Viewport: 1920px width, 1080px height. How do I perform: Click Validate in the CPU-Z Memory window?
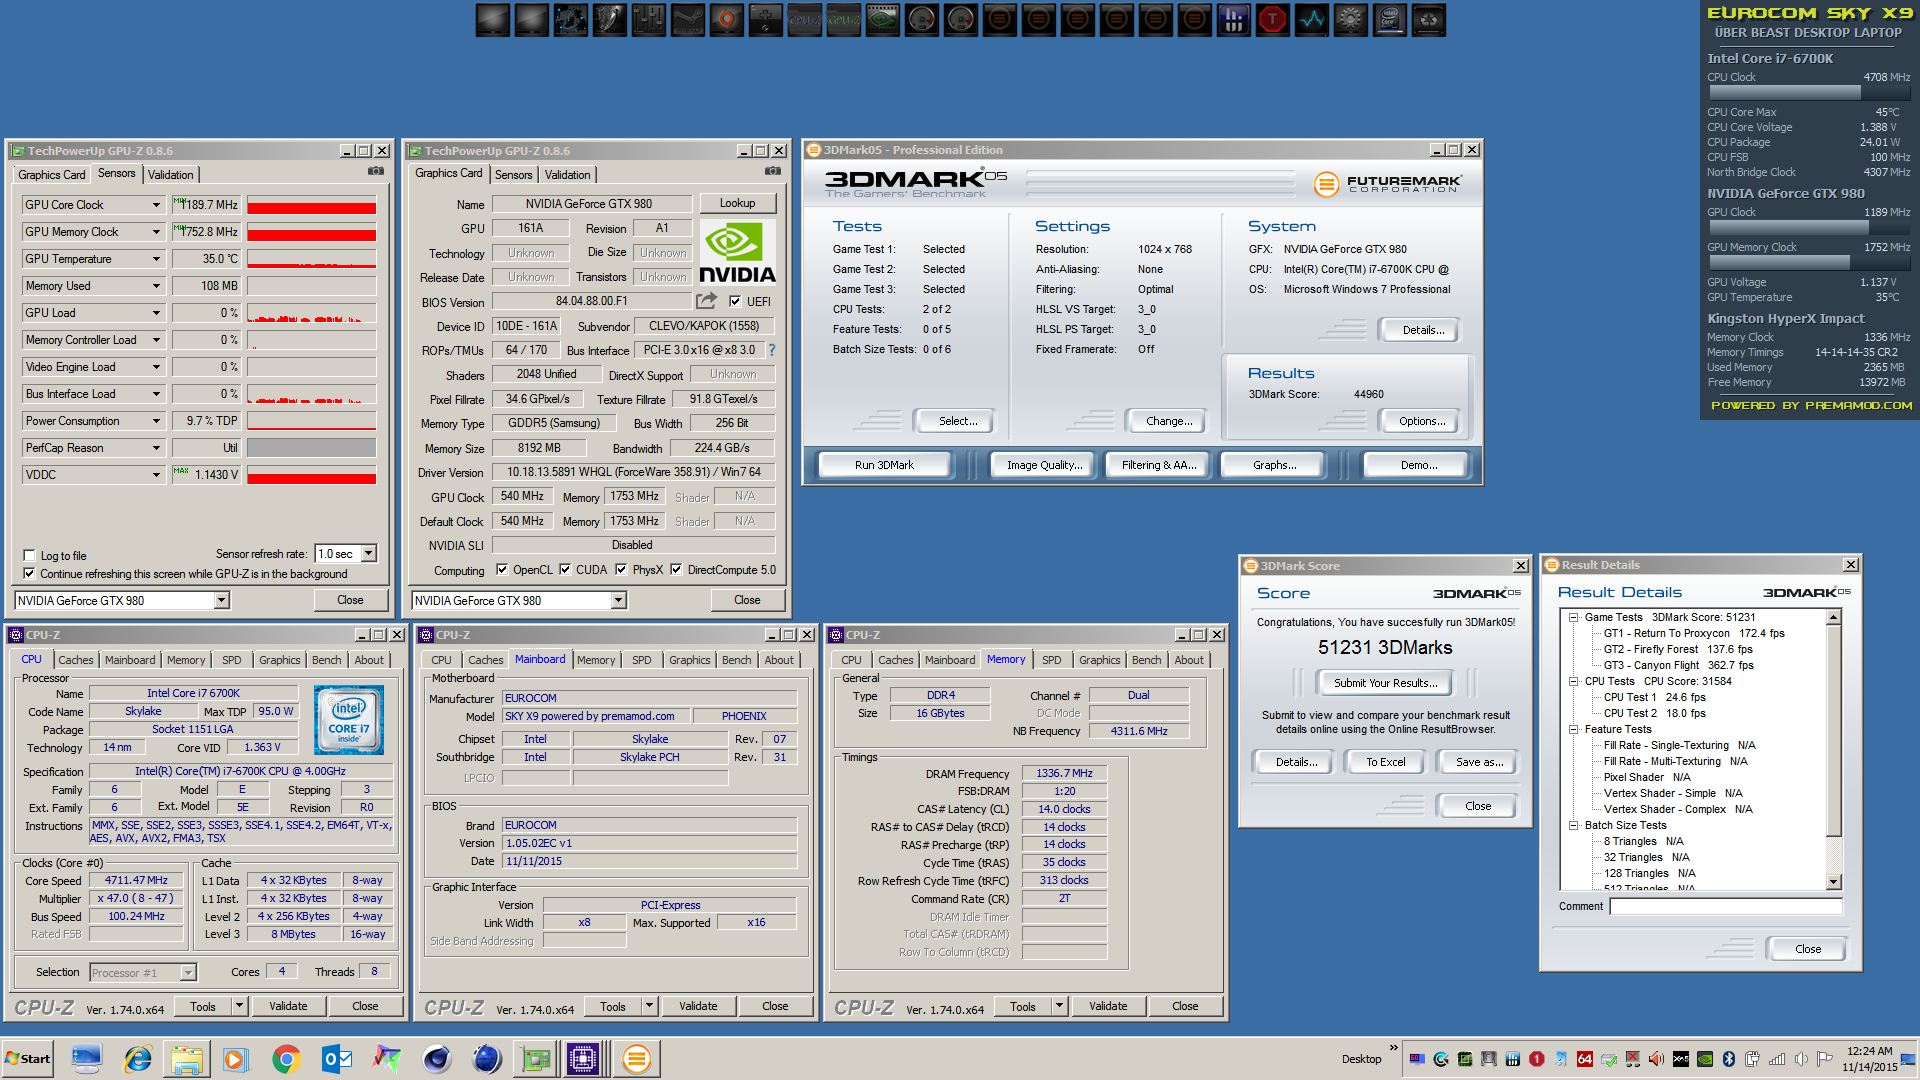(1107, 1006)
